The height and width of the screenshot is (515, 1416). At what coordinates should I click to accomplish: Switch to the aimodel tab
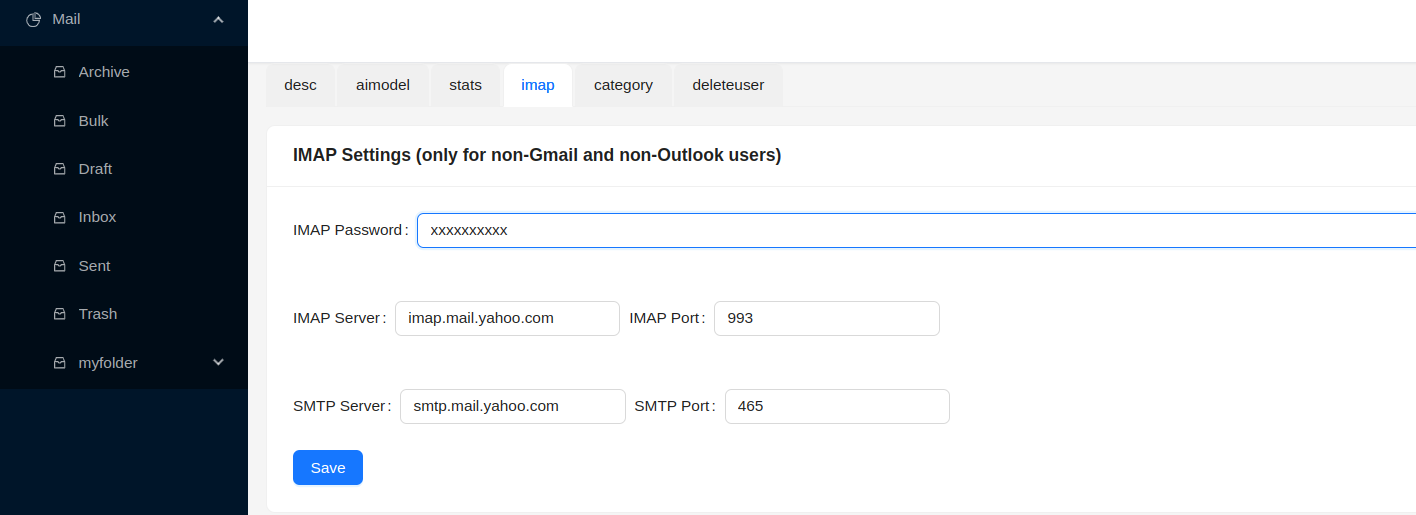[x=383, y=85]
